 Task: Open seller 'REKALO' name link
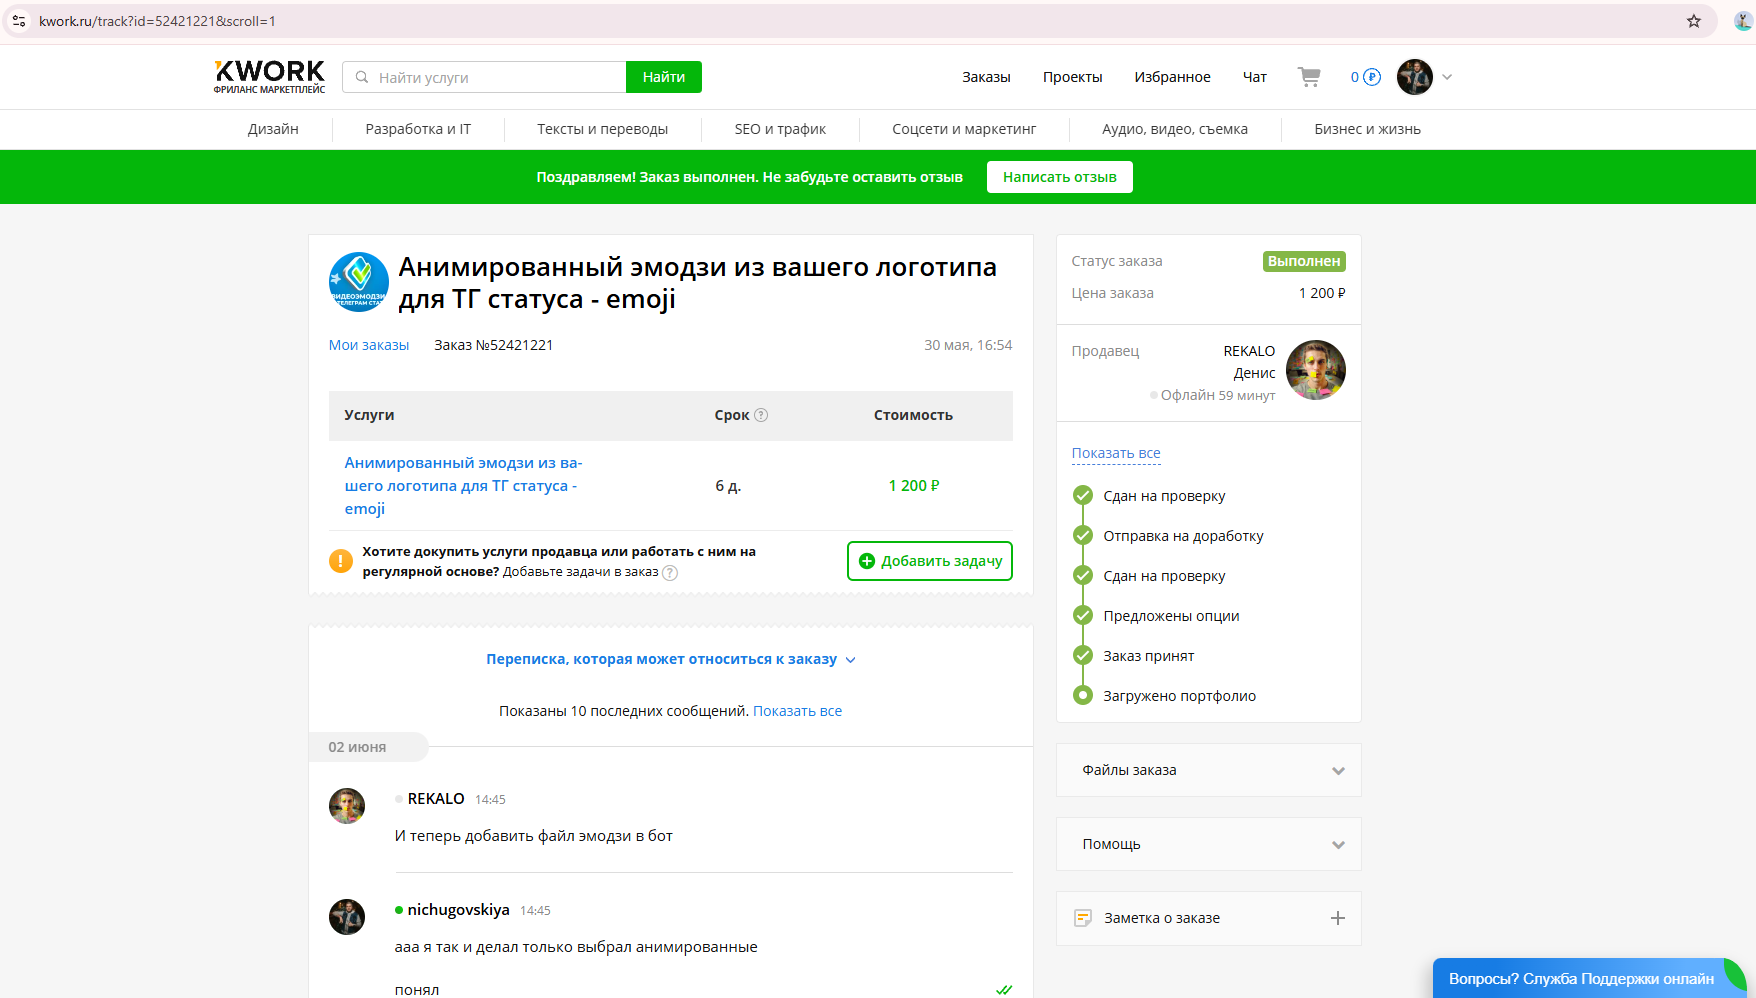pyautogui.click(x=1249, y=351)
